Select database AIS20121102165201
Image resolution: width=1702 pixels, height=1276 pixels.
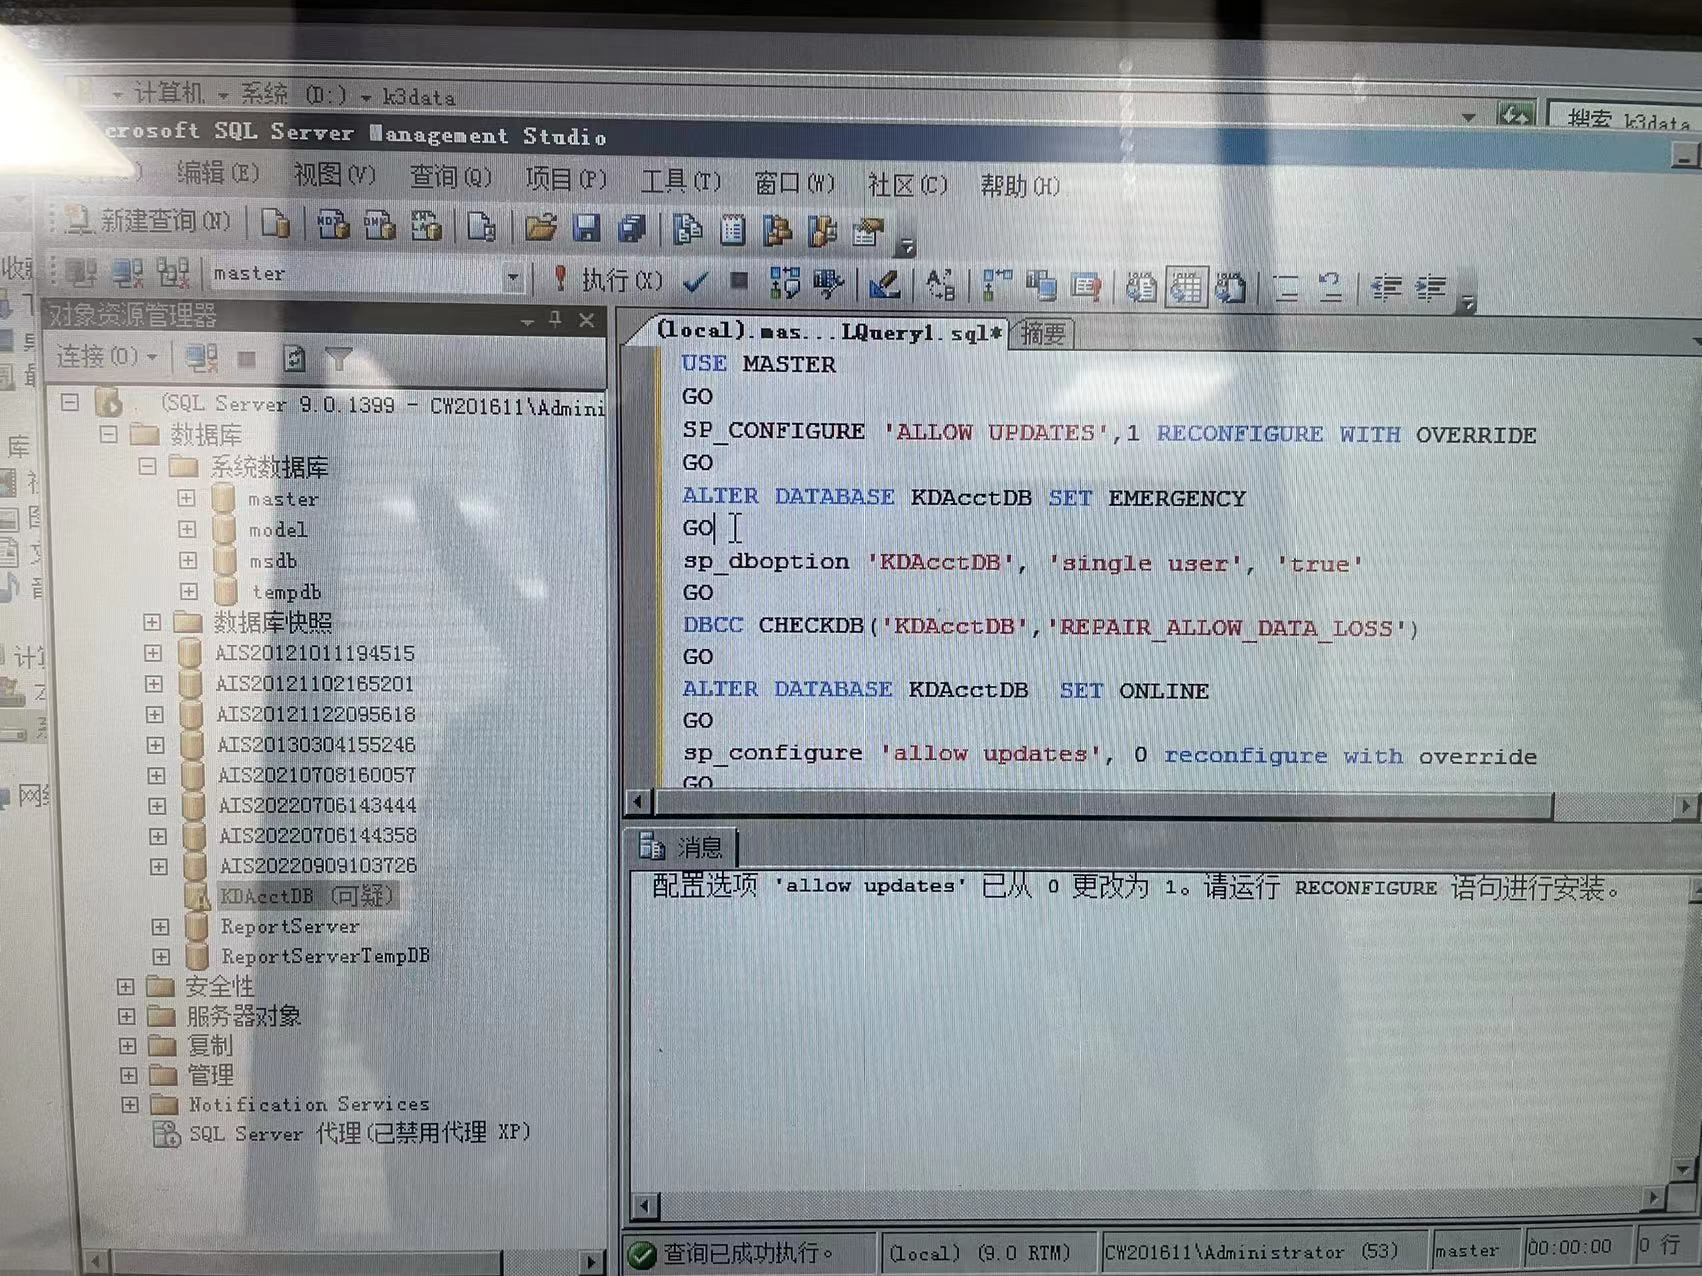315,684
